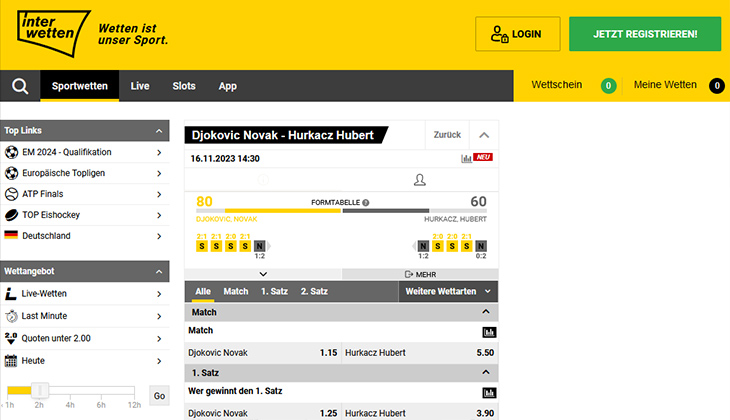Collapse the Top Links panel
Viewport: 730px width, 420px height.
159,131
